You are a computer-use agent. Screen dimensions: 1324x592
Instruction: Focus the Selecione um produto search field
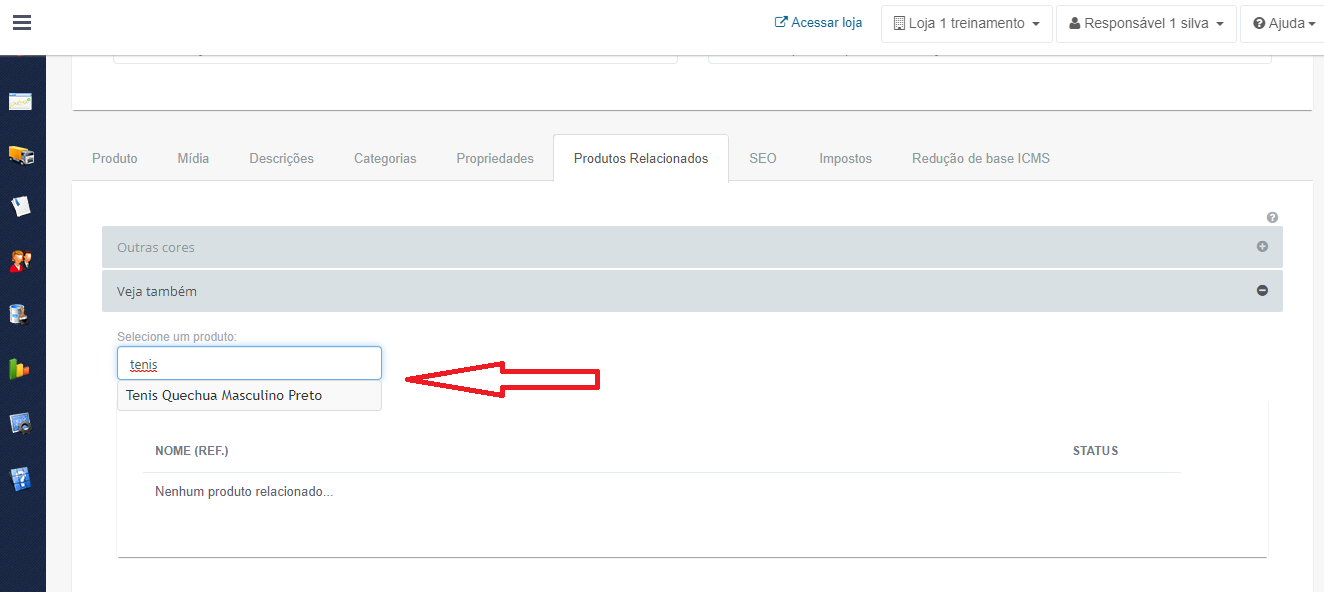tap(249, 364)
